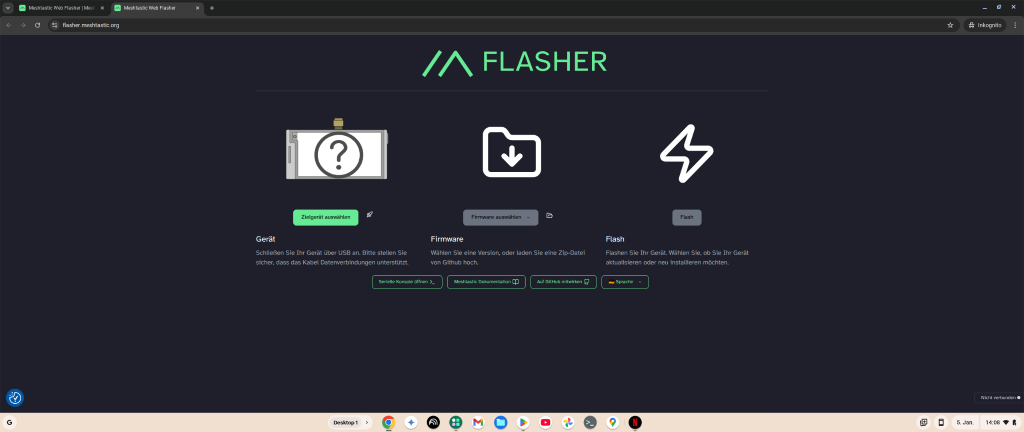Viewport: 1024px width, 432px height.
Task: Click the large lightning bolt flash icon
Action: point(686,153)
